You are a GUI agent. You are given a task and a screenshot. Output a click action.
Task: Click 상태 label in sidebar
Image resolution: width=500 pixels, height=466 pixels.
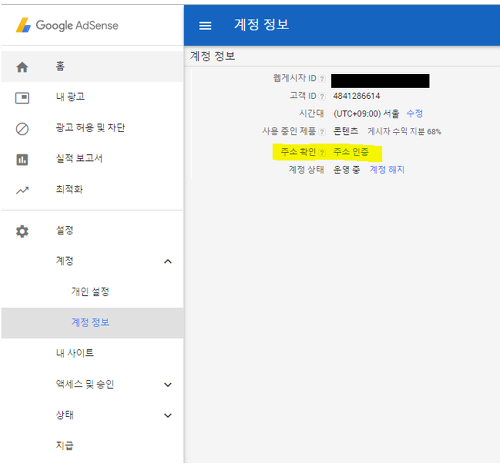[x=64, y=415]
